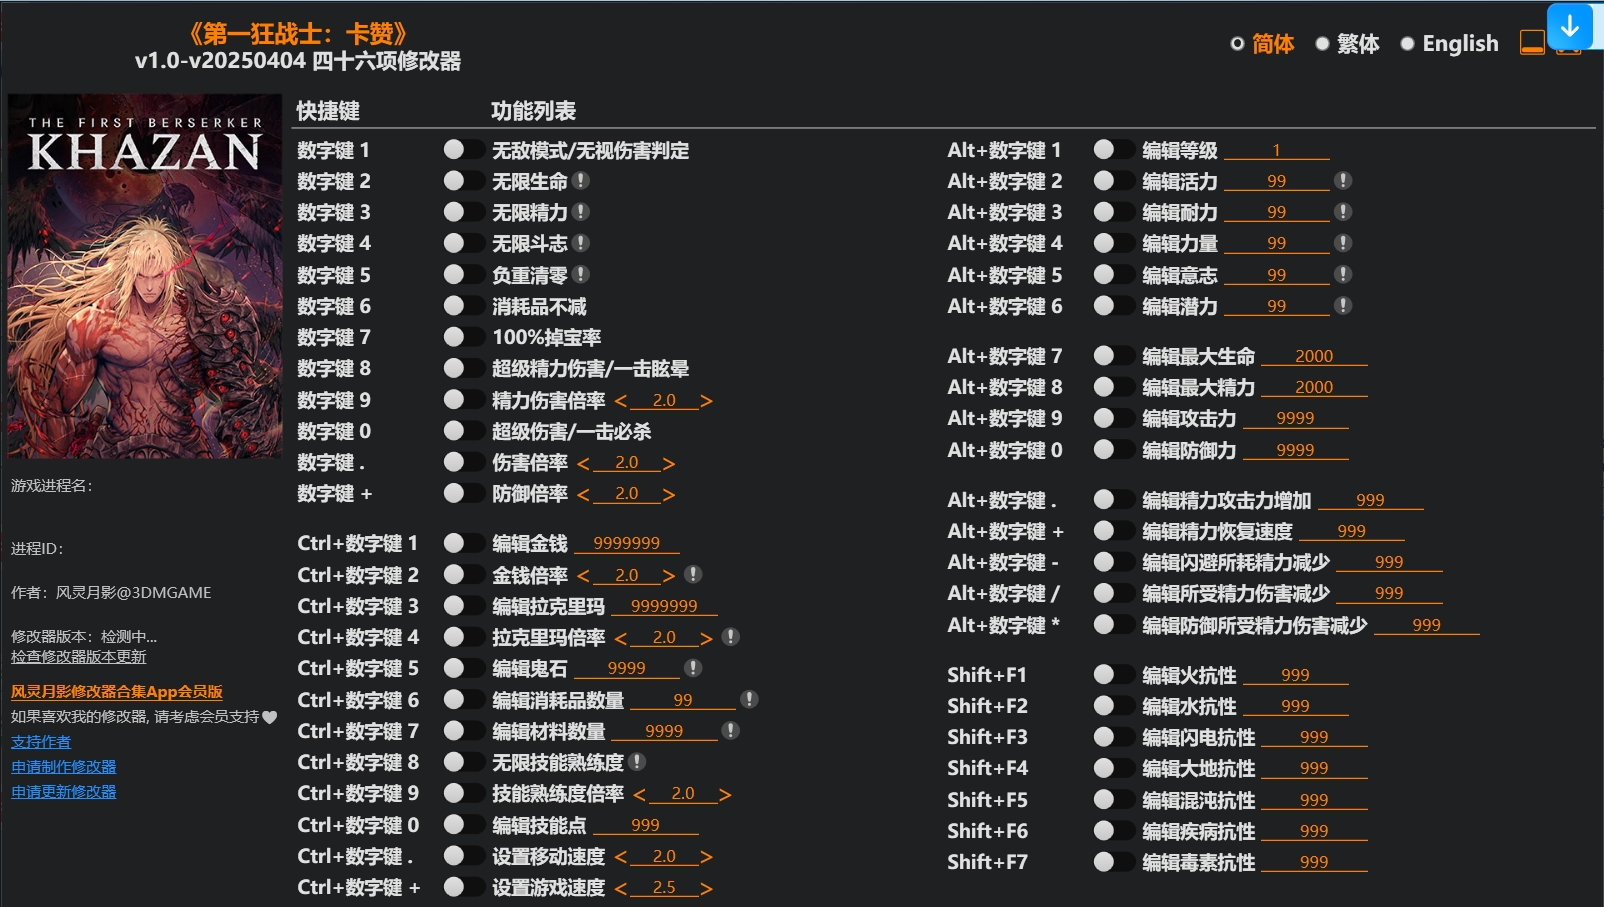Toggle 无敌模式/无视伤害判定 switch
Viewport: 1604px width, 907px height.
click(x=463, y=150)
